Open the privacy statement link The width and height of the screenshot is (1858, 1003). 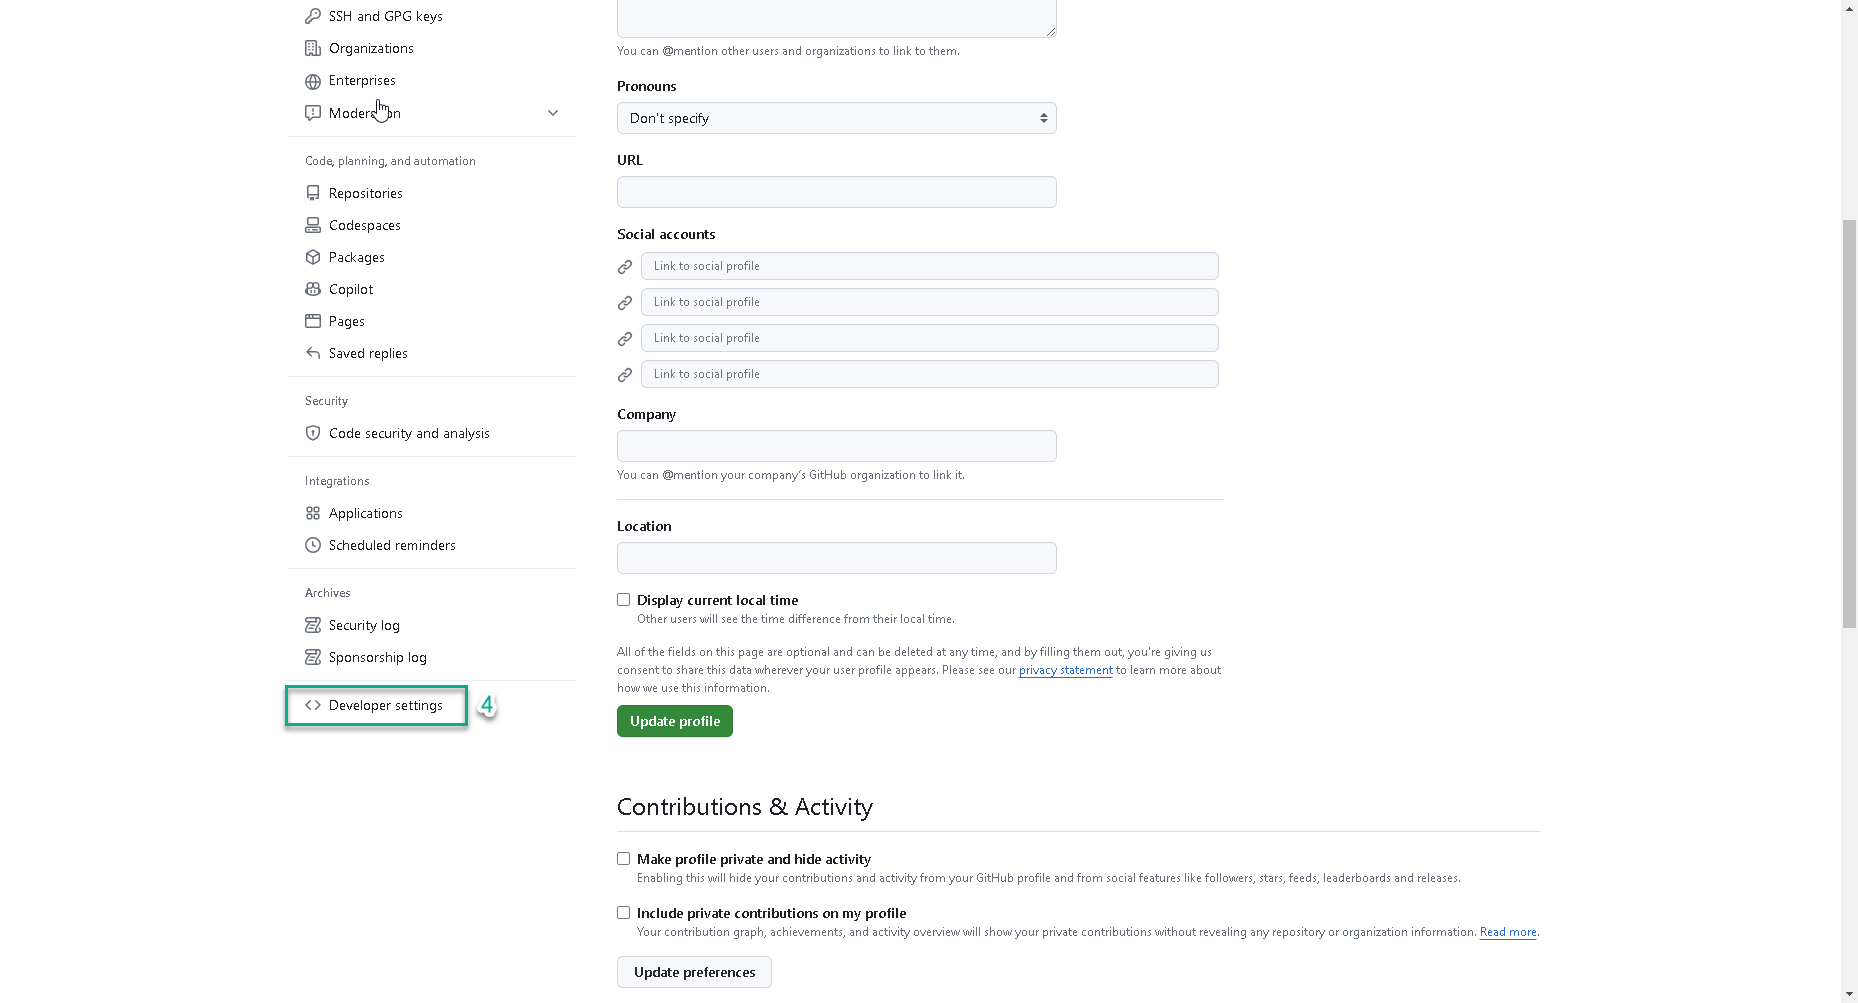tap(1064, 670)
